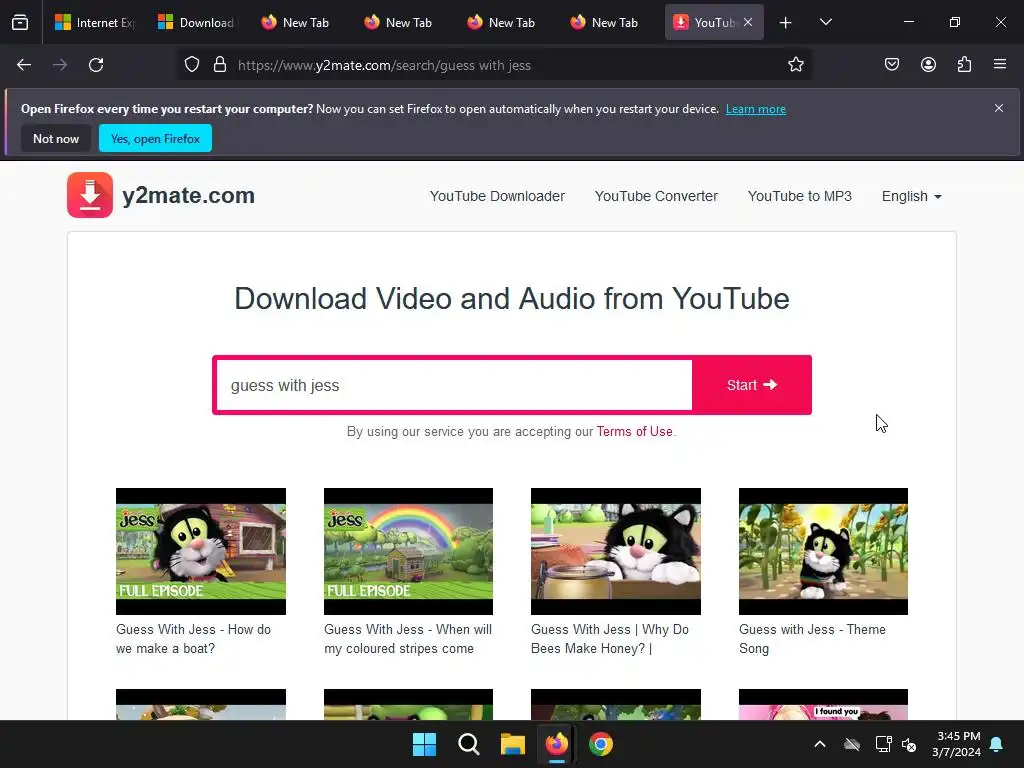Image resolution: width=1024 pixels, height=768 pixels.
Task: Click the y2mate.com site title
Action: click(188, 195)
